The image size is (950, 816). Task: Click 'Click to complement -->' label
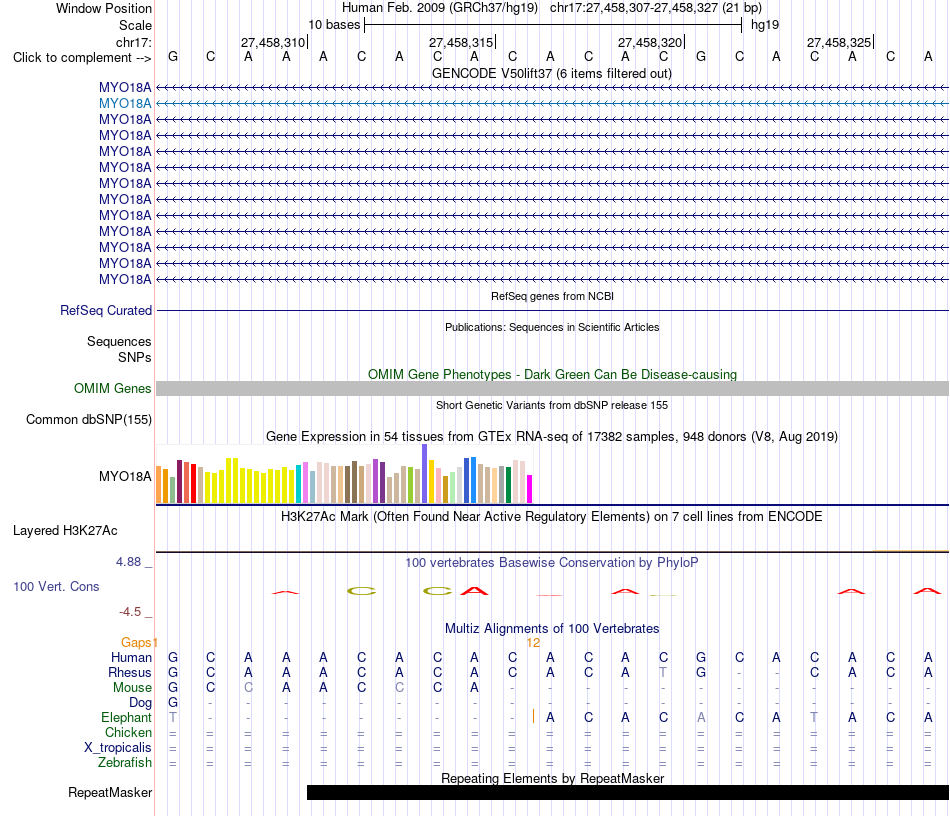pos(82,58)
